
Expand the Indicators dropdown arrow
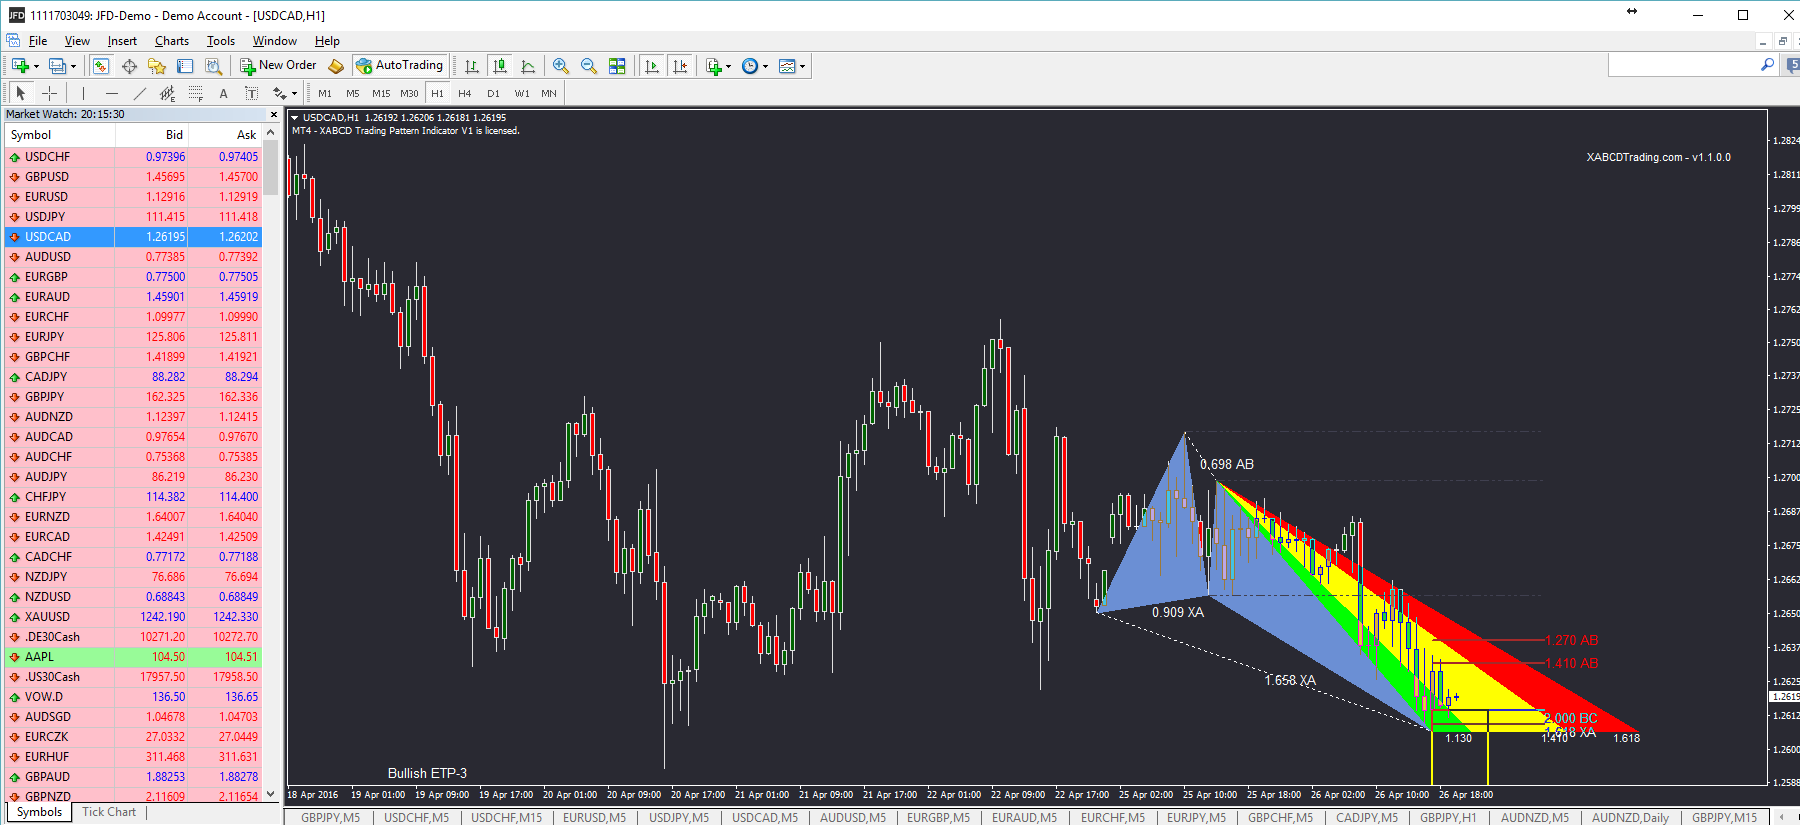coord(728,67)
